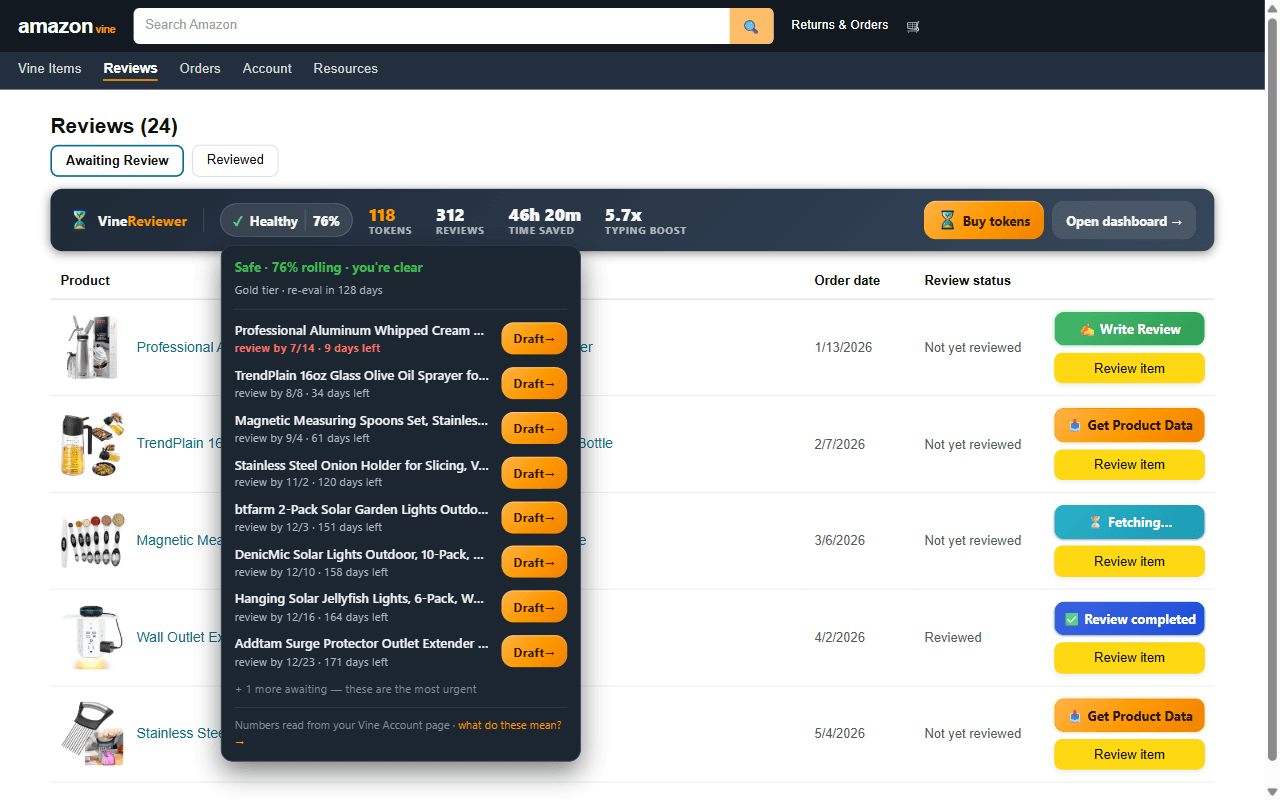This screenshot has width=1280, height=800.
Task: Click the Write Review button
Action: pyautogui.click(x=1129, y=329)
